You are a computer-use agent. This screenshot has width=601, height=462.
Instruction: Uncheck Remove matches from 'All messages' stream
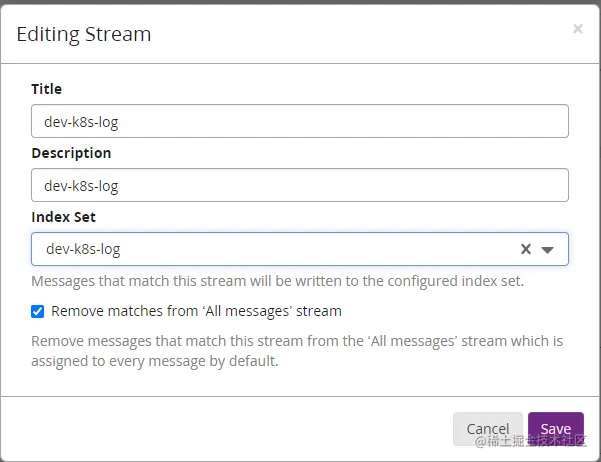tap(38, 311)
